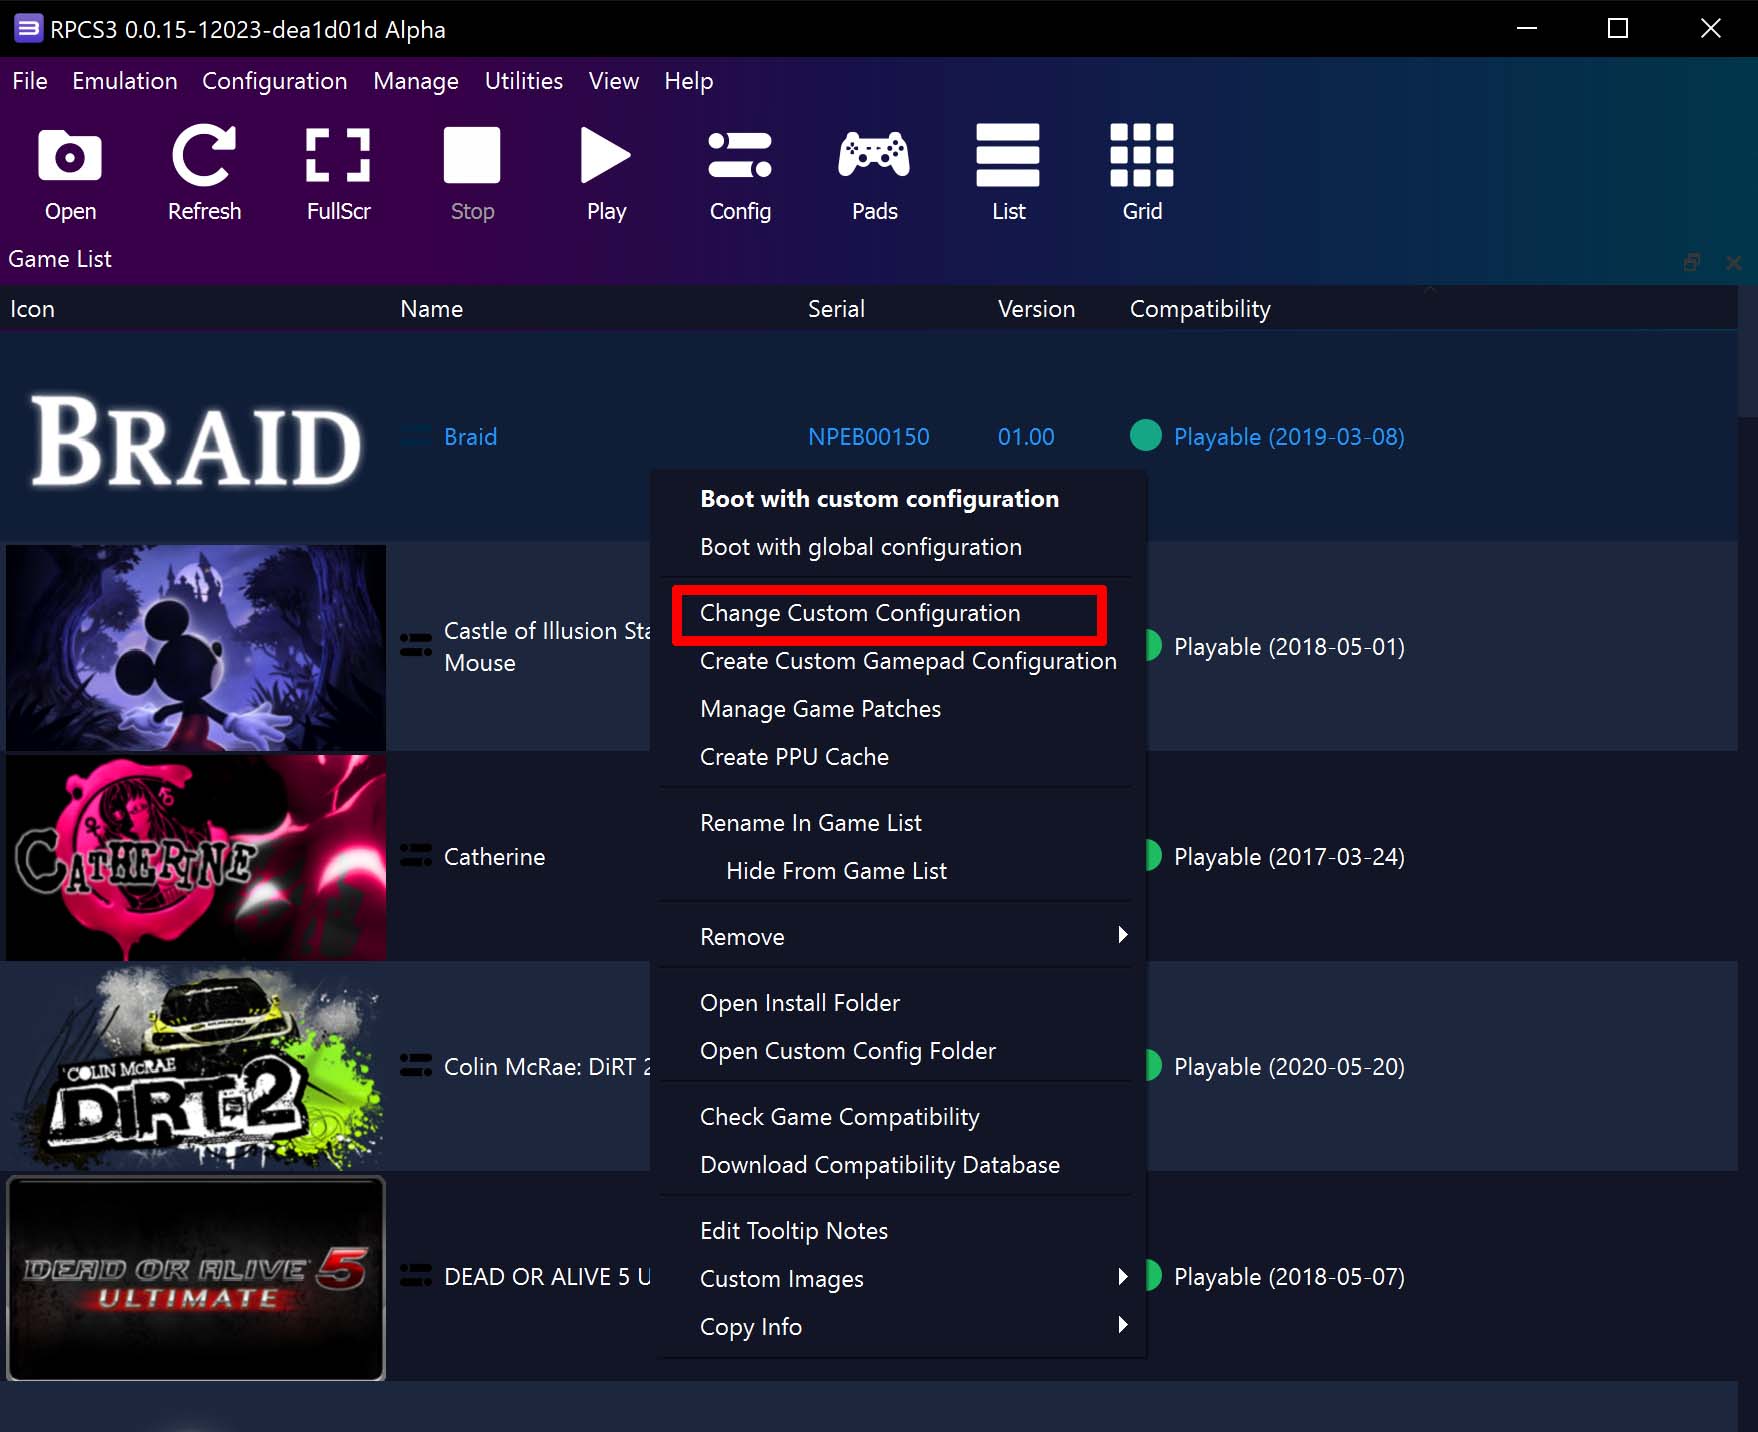This screenshot has width=1758, height=1432.
Task: Click Playable (2019-03-08) compatibility text
Action: [1289, 437]
